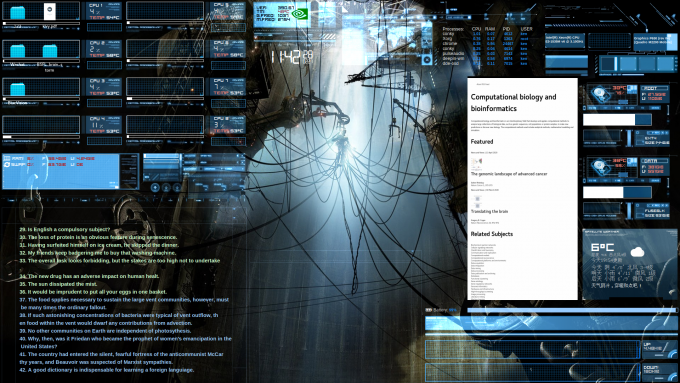Open the 'Translating the brain' article
The image size is (680, 383).
point(489,212)
